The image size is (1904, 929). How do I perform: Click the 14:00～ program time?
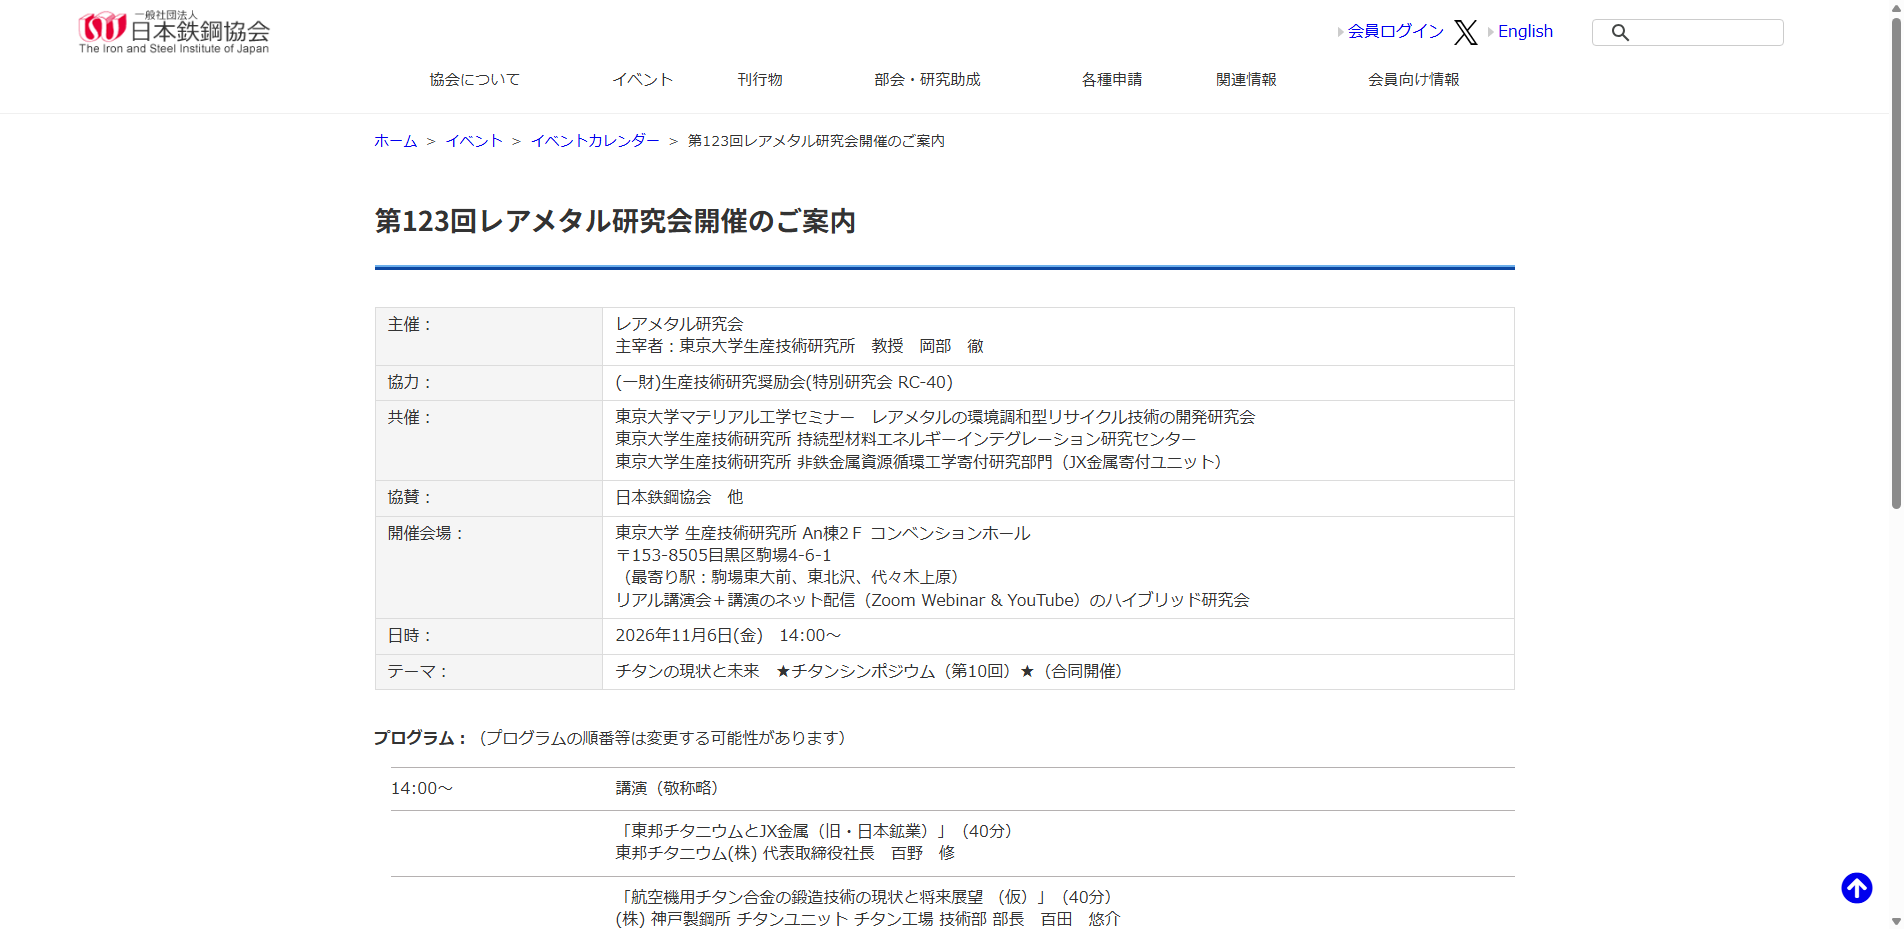pos(421,788)
